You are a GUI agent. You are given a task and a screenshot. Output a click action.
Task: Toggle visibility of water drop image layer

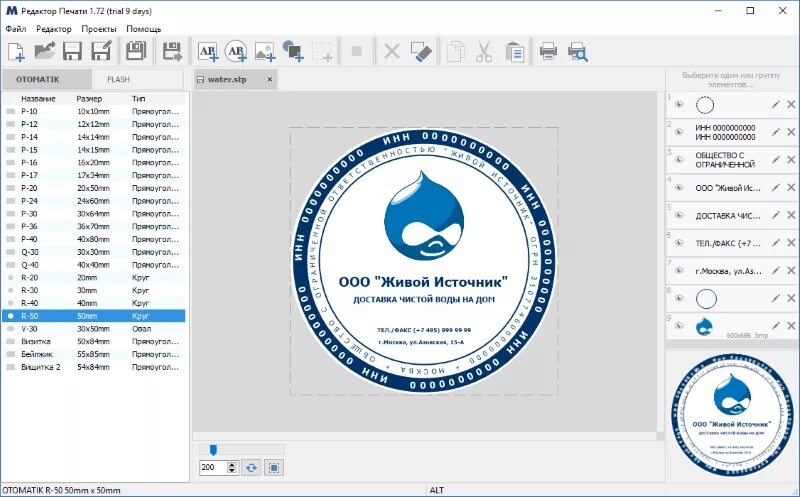(x=679, y=326)
